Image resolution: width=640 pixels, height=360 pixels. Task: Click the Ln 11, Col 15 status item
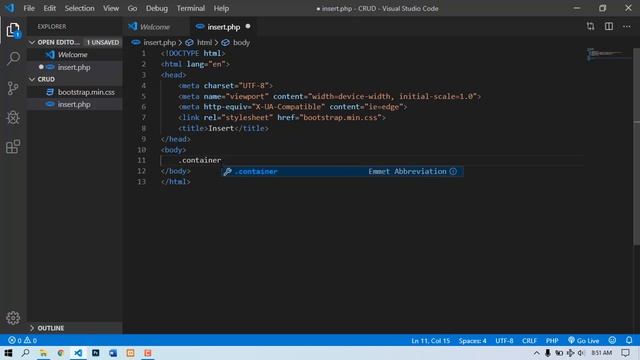(x=430, y=340)
